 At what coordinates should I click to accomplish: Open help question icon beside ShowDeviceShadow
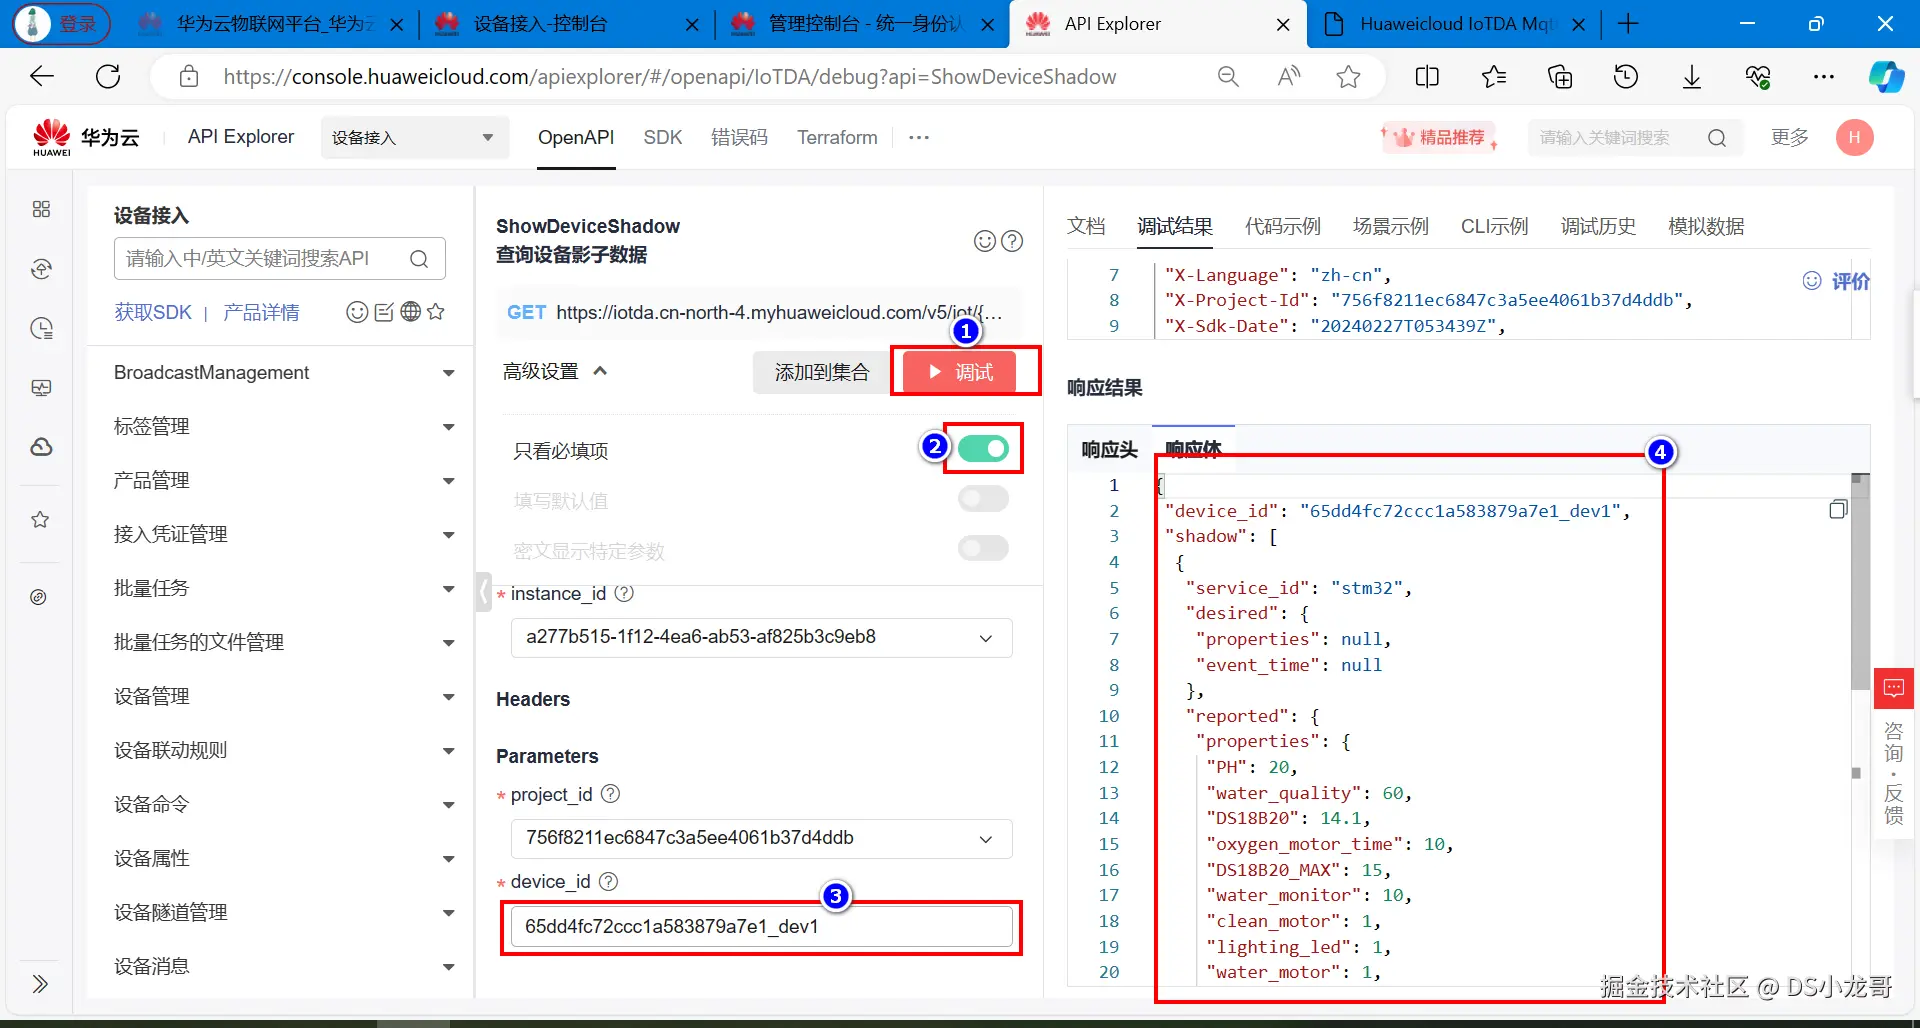1012,241
